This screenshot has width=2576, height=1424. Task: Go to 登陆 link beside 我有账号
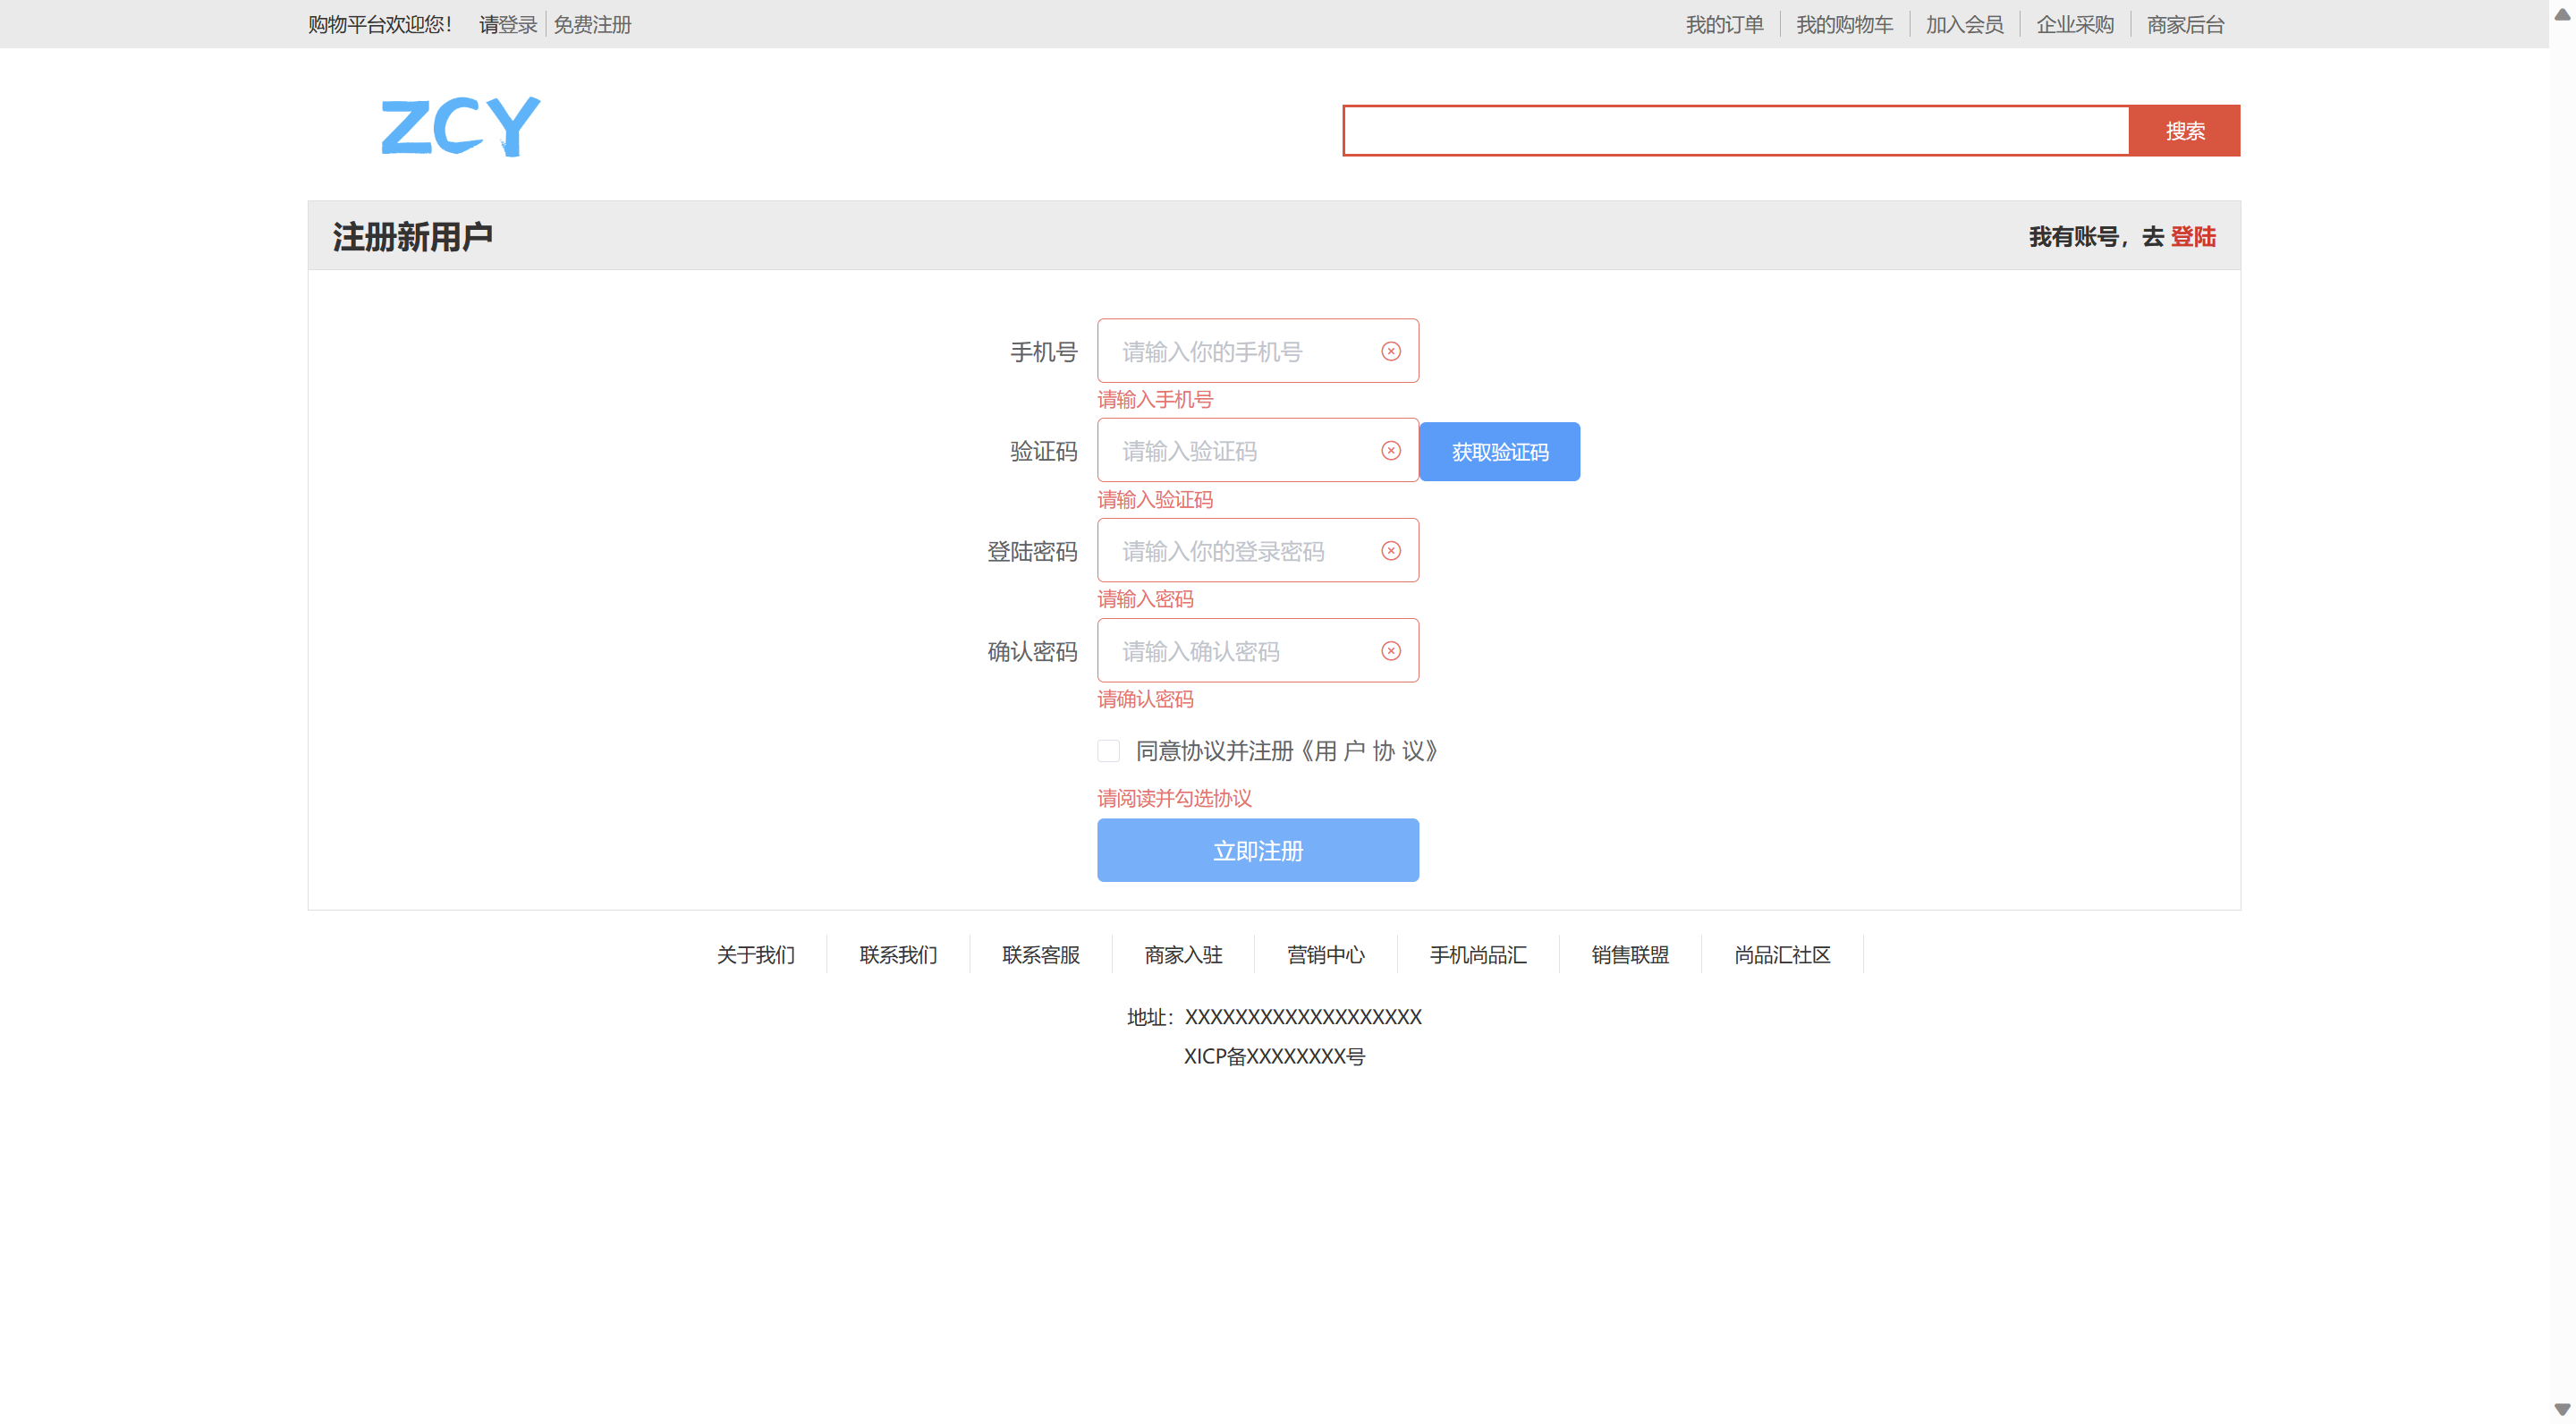(x=2193, y=237)
